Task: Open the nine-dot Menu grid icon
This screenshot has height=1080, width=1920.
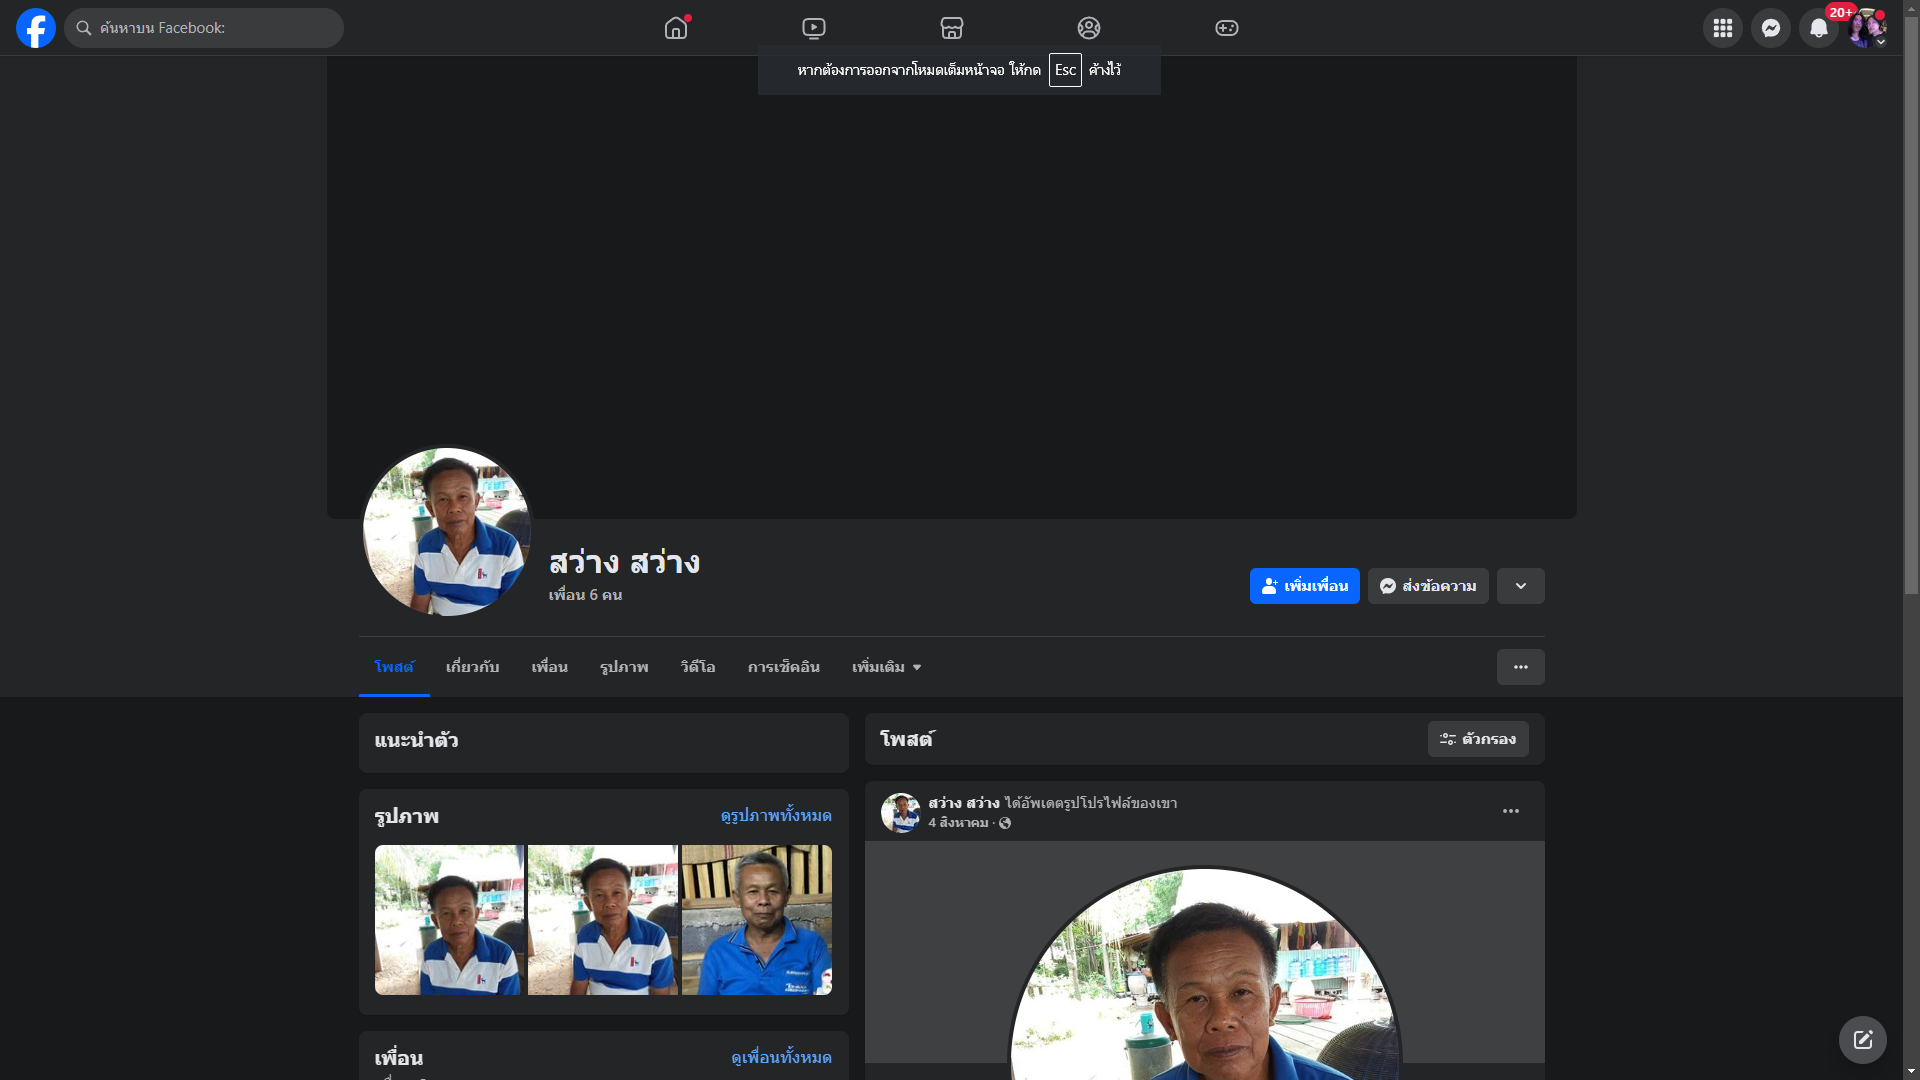Action: (x=1723, y=28)
